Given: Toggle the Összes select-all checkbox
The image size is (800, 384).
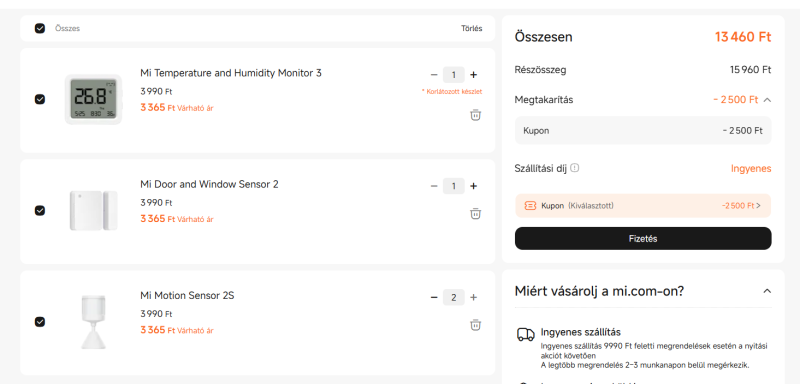Looking at the screenshot, I should (x=40, y=28).
